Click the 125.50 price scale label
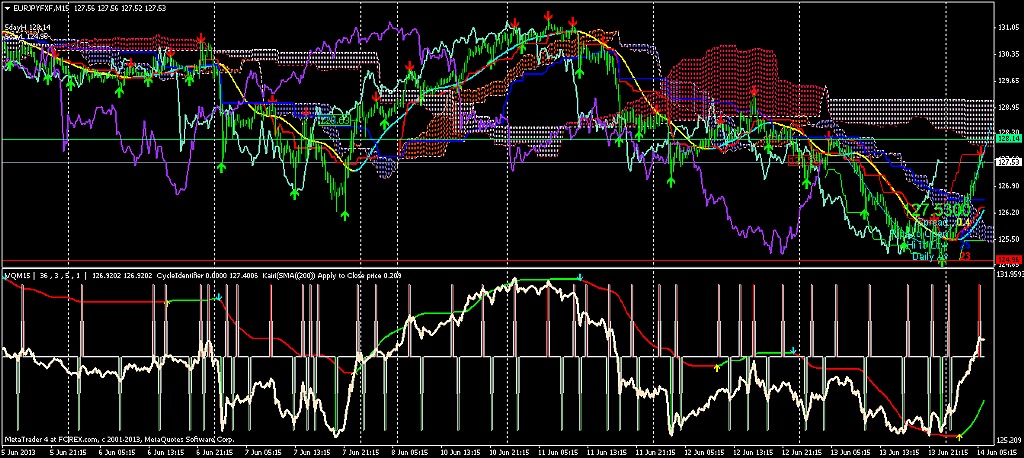 (1008, 238)
